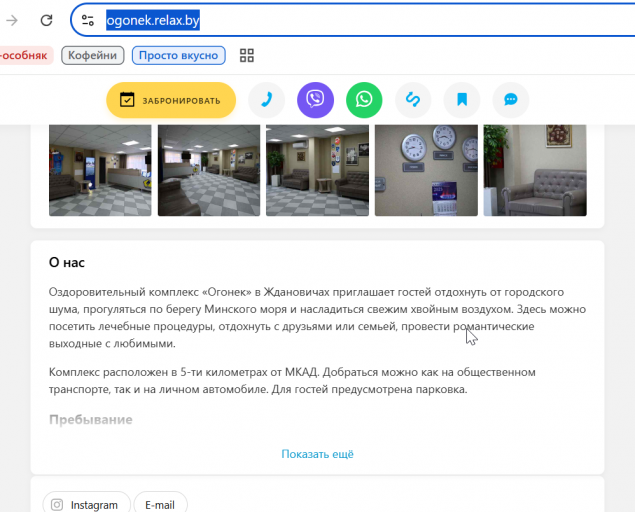This screenshot has height=512, width=635.
Task: Open the Instagram link button
Action: pyautogui.click(x=87, y=504)
